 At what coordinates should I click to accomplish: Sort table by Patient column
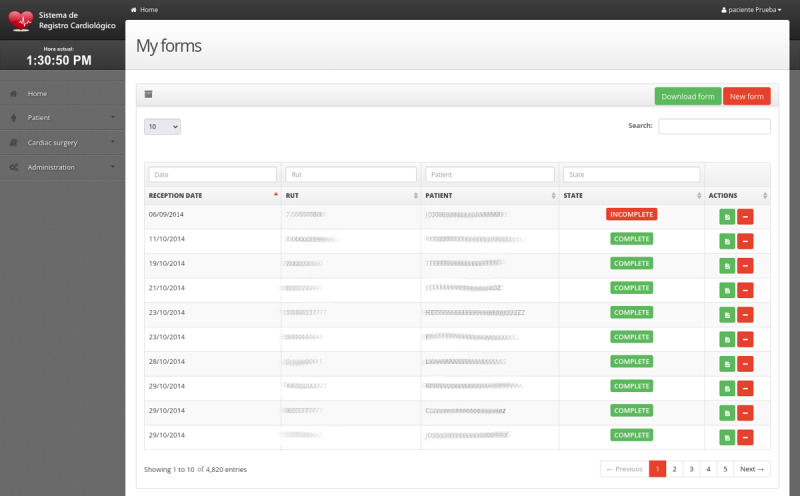[x=490, y=195]
